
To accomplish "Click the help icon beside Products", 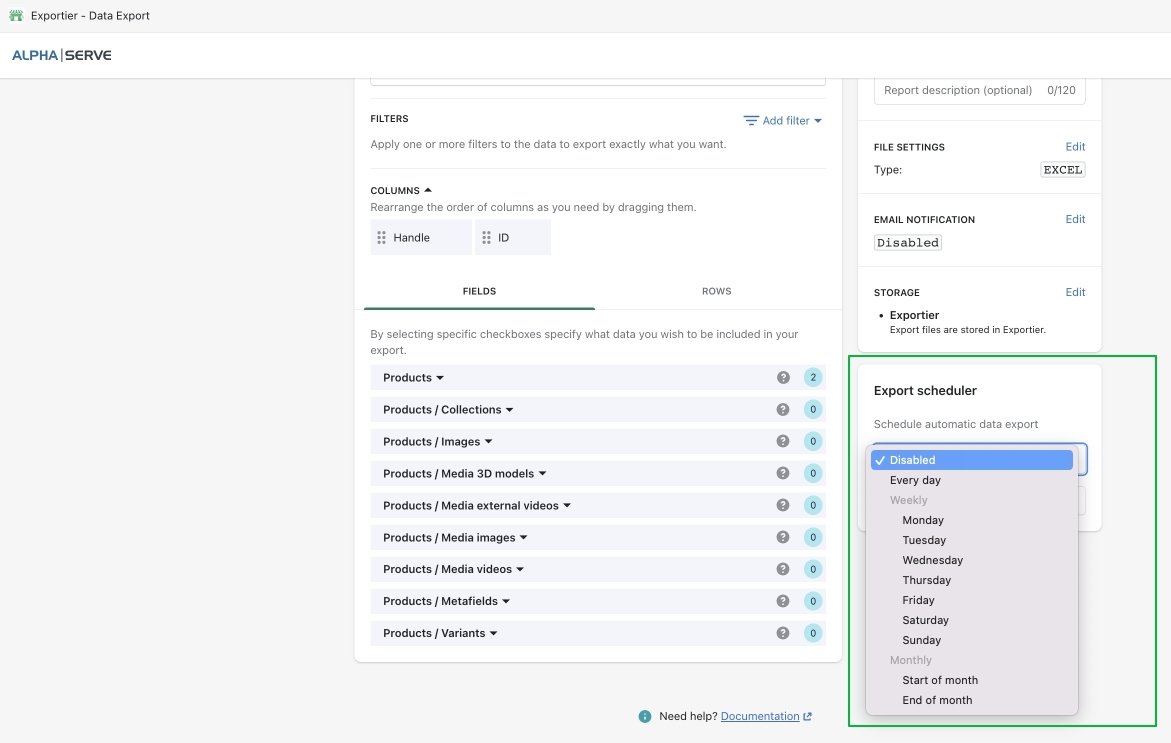I will 783,377.
